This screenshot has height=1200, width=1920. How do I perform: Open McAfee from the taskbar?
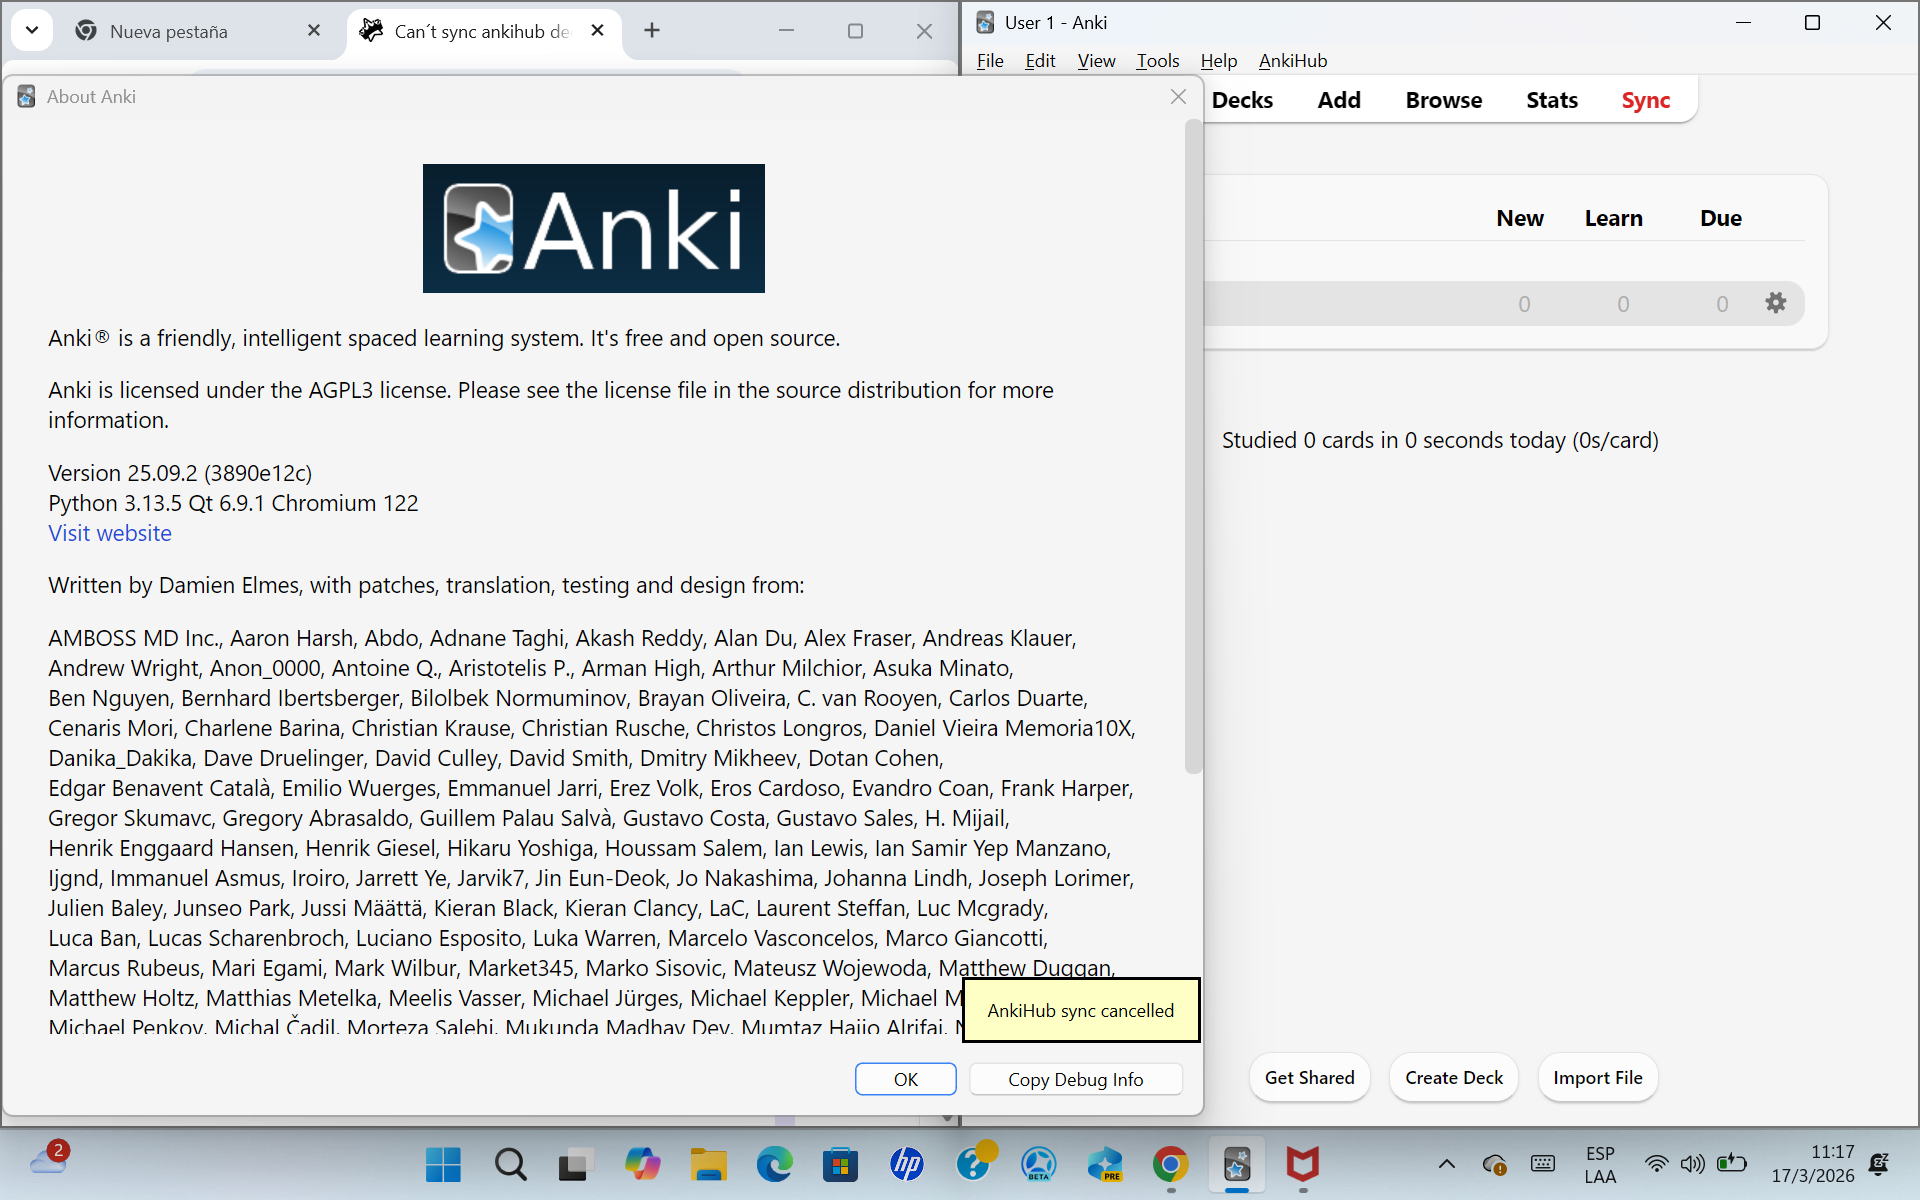1302,1165
